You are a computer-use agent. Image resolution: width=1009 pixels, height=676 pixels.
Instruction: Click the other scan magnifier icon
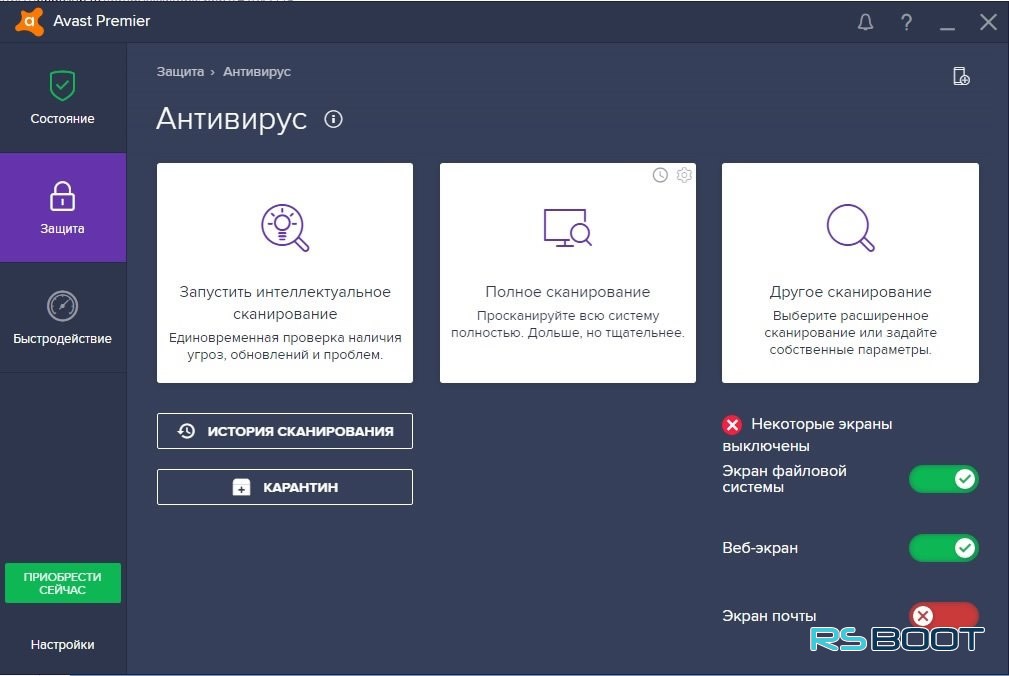coord(850,227)
